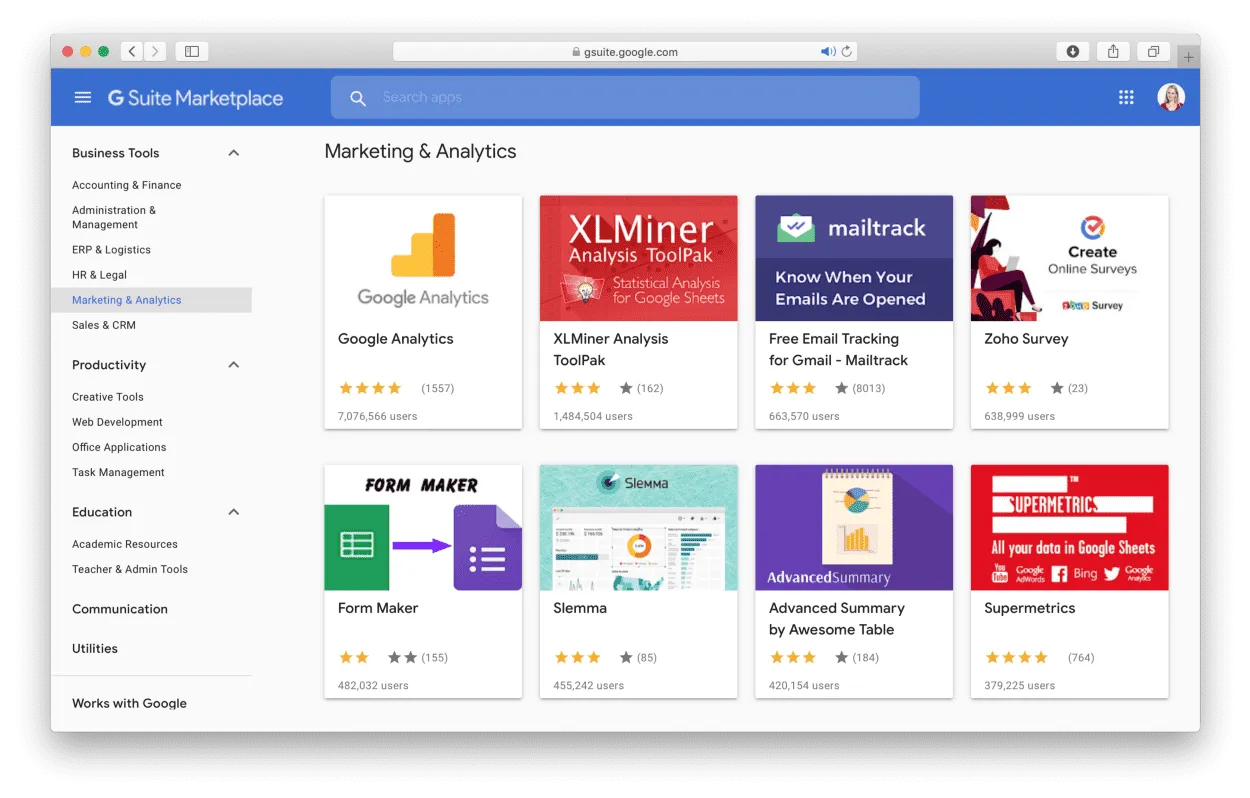The width and height of the screenshot is (1250, 798).
Task: Open the user profile avatar
Action: tap(1171, 97)
